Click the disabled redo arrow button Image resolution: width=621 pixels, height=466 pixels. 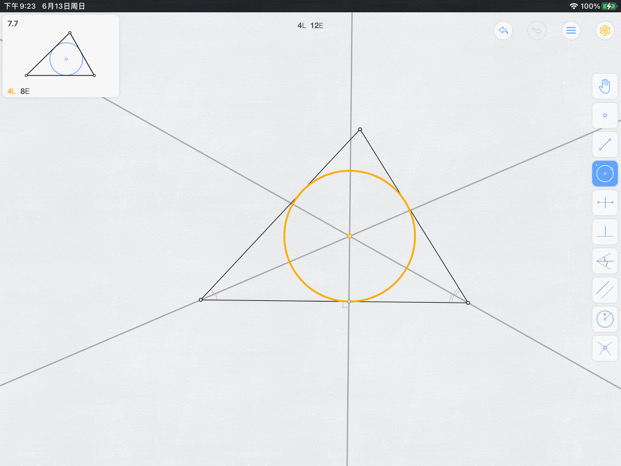tap(537, 30)
